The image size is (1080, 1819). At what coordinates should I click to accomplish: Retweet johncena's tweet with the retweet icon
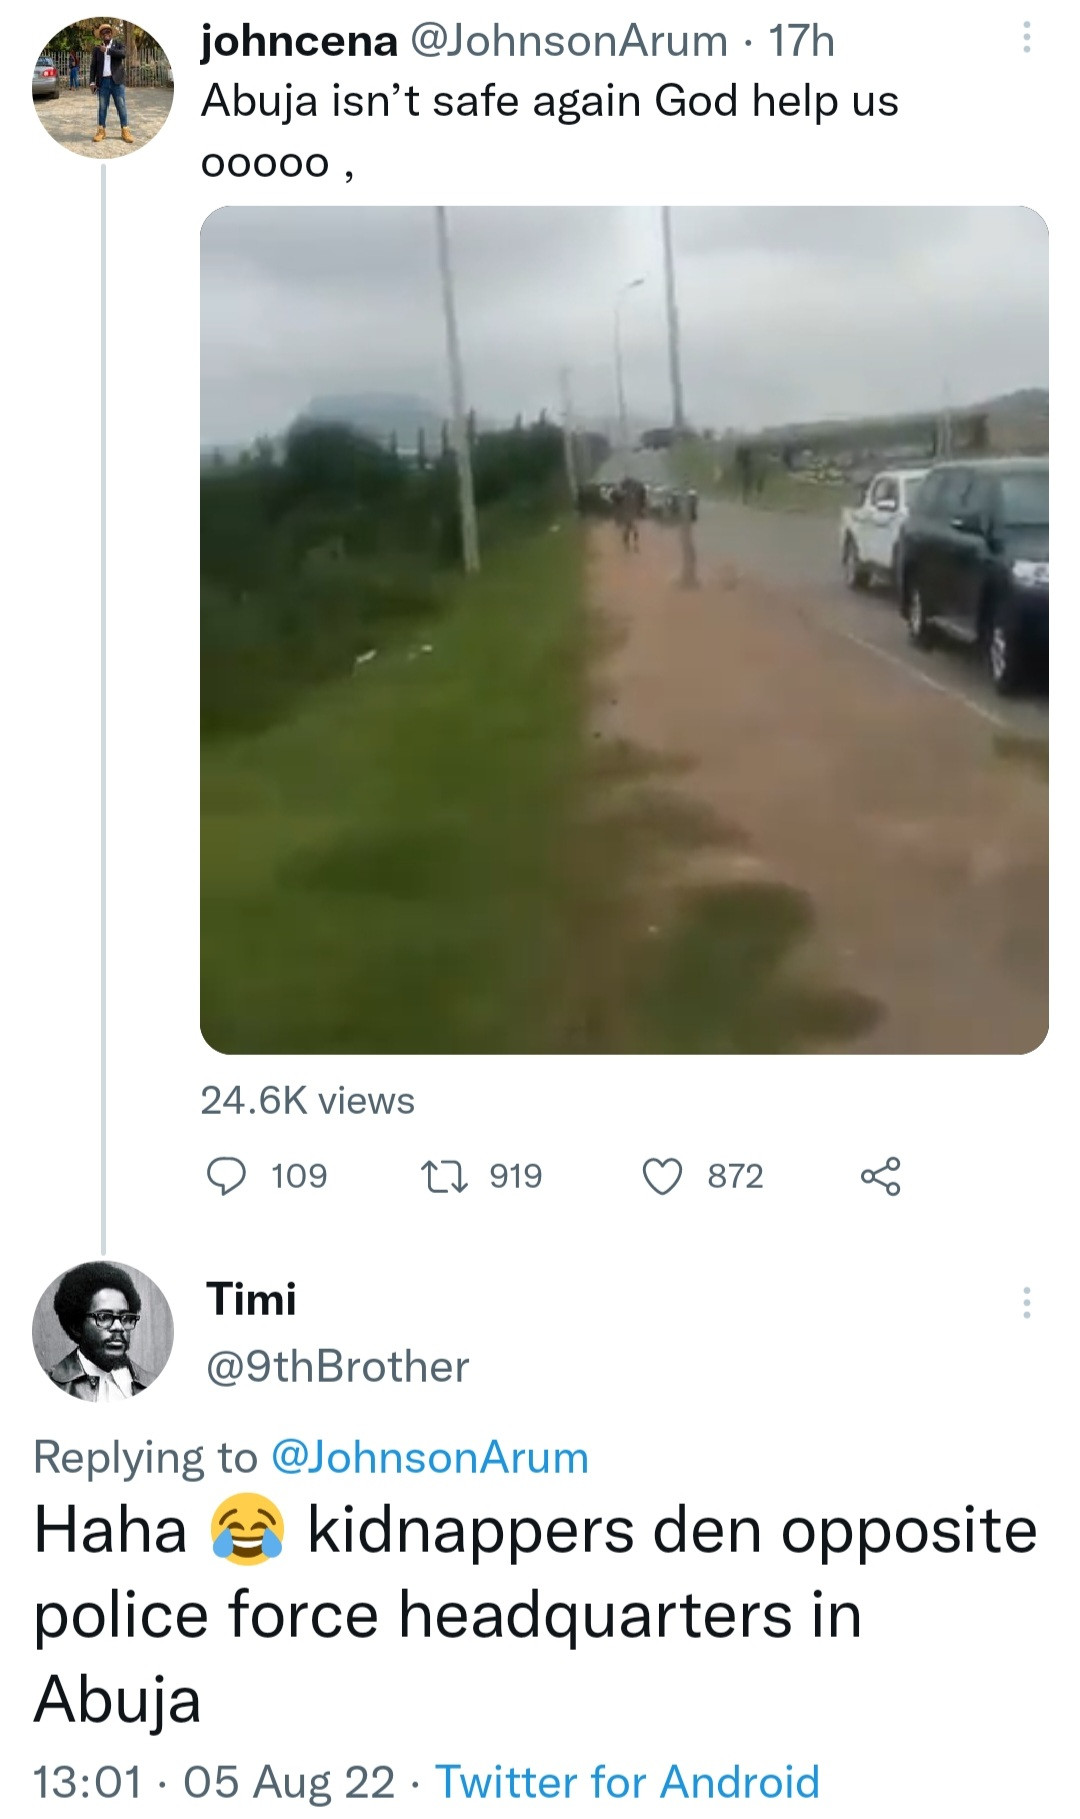[444, 1175]
